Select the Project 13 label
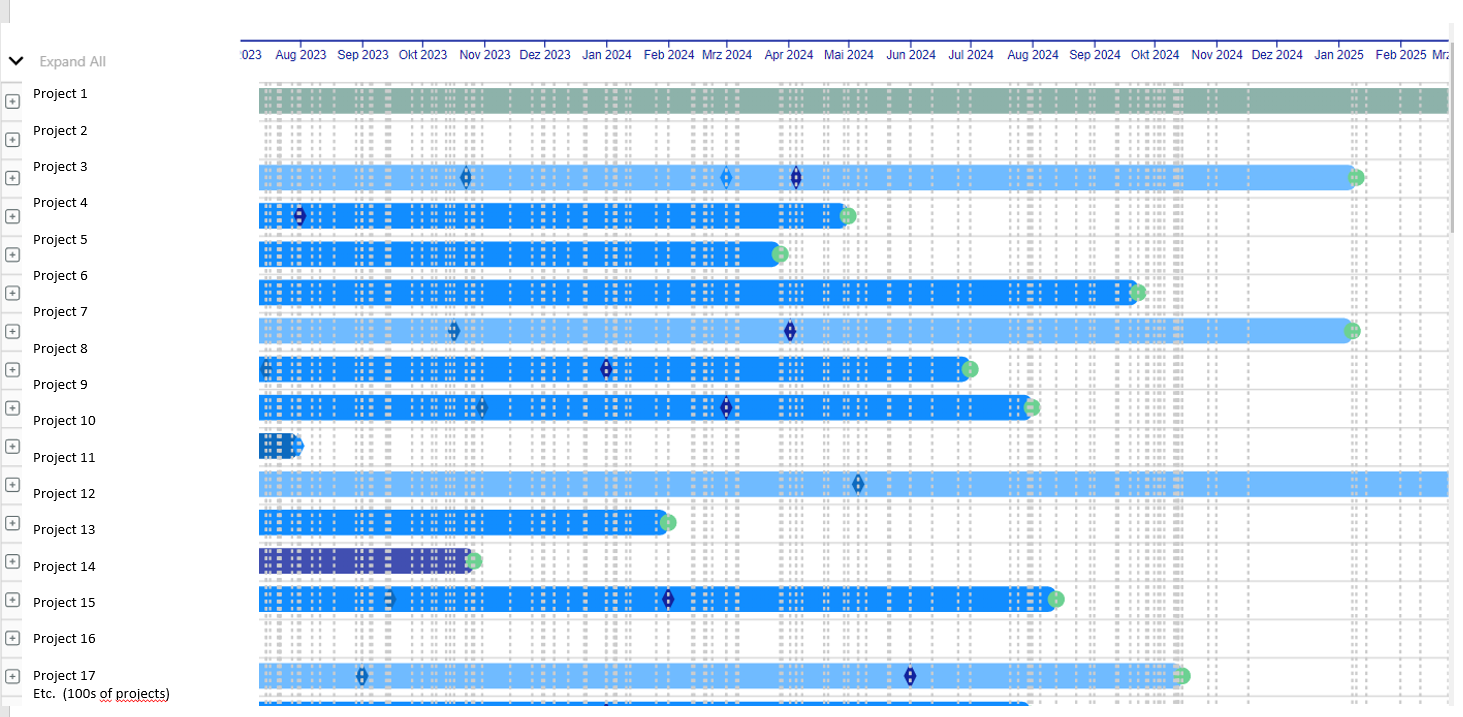The image size is (1463, 717). 64,530
